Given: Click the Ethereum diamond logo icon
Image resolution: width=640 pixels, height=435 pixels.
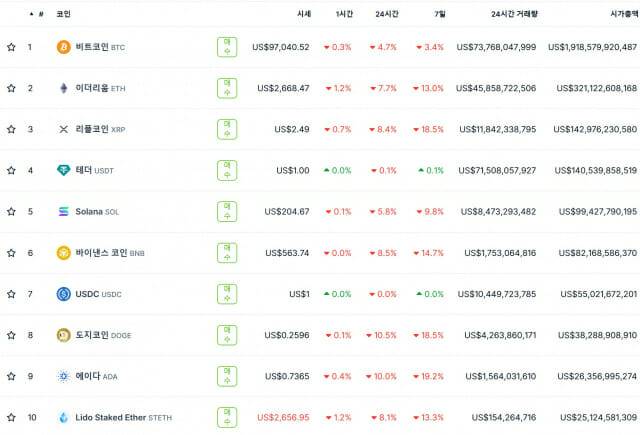Looking at the screenshot, I should click(64, 88).
